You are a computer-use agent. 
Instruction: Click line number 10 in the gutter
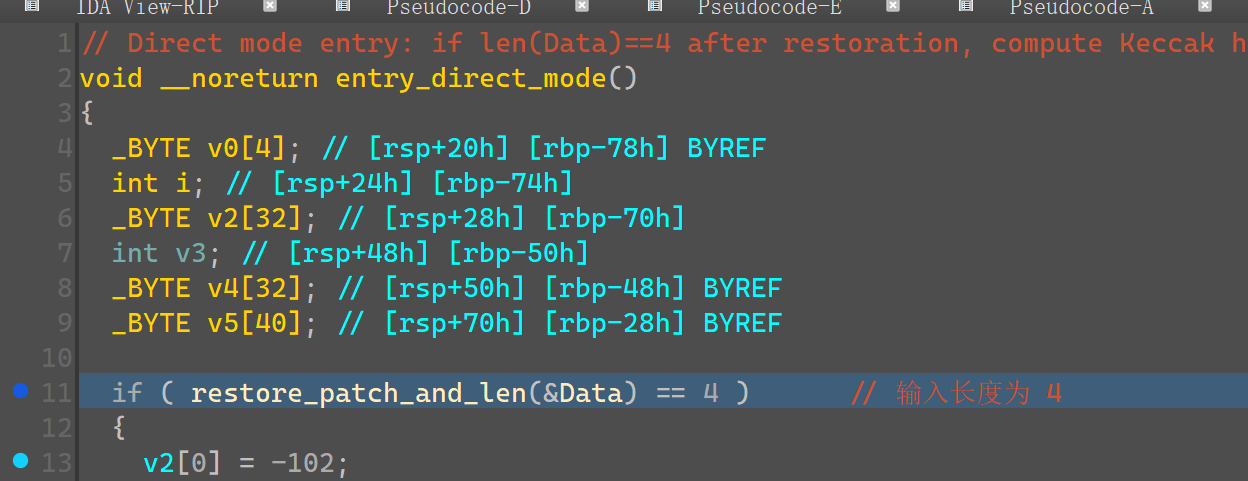click(57, 358)
